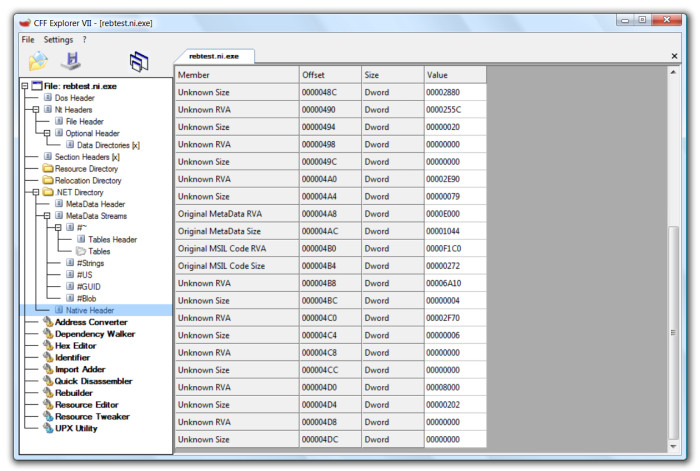Select the UPX Utility tool
Viewport: 700px width, 471px height.
tap(76, 428)
